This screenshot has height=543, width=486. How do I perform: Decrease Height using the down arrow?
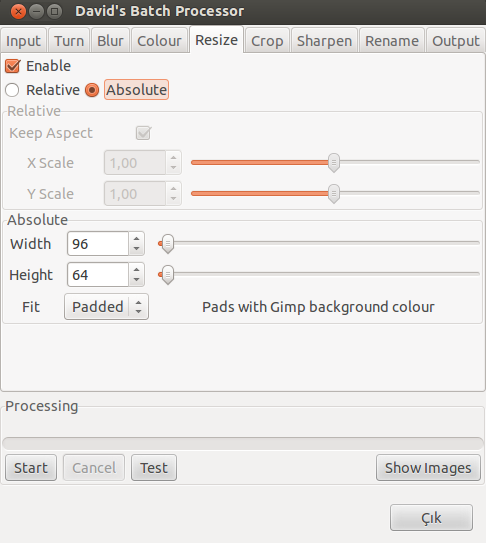(136, 280)
